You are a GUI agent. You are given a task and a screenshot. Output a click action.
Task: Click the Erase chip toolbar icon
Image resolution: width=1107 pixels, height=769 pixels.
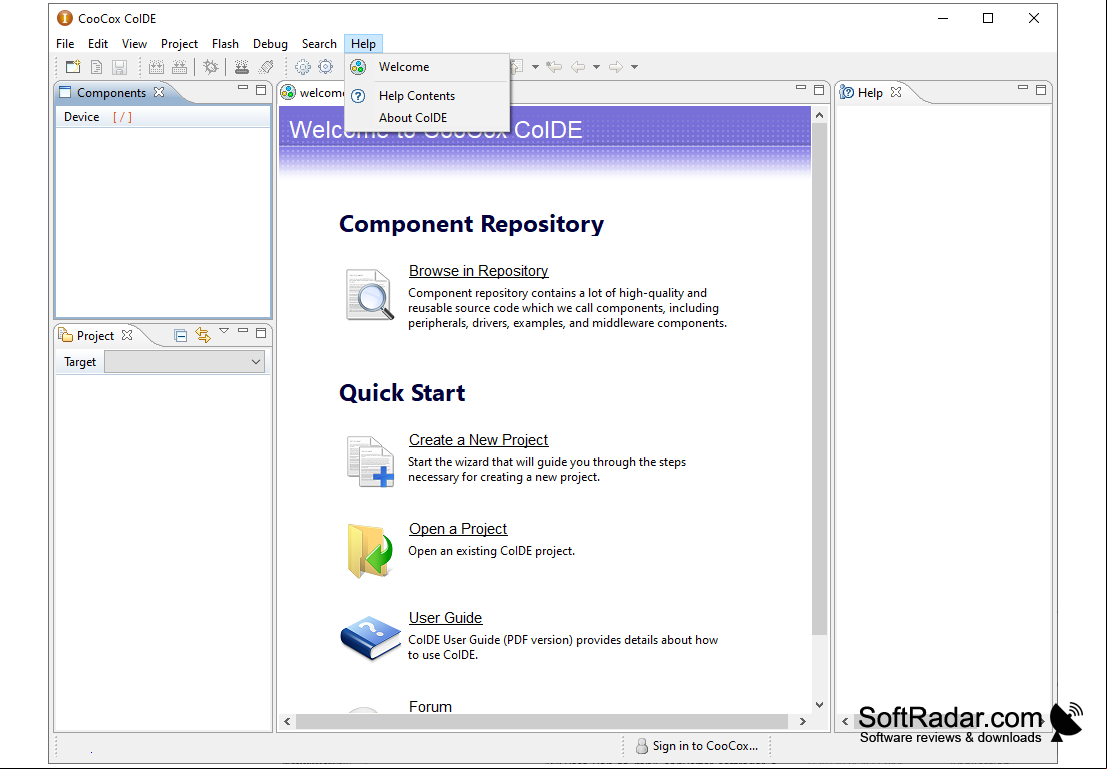[265, 67]
